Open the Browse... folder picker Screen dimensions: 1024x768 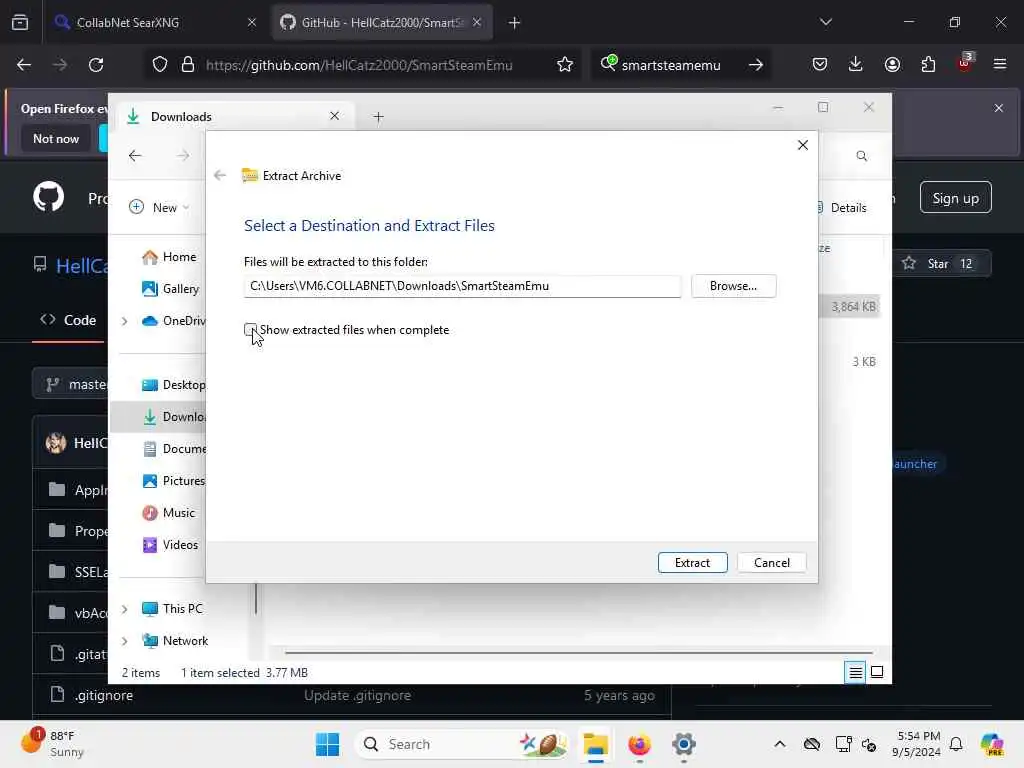(733, 286)
